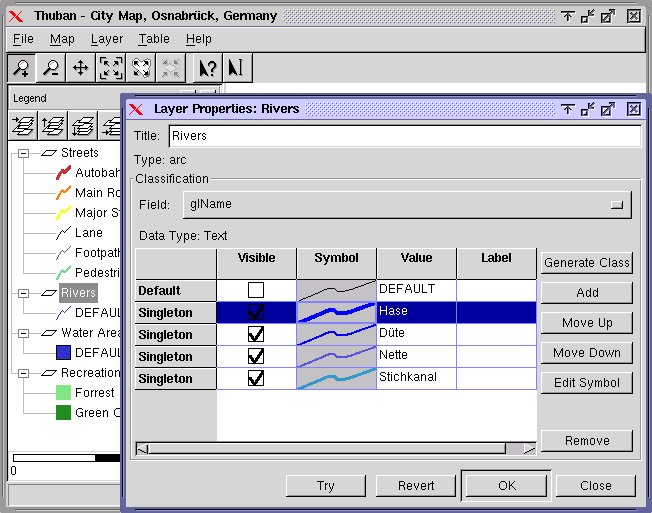Screen dimensions: 652x513
Task: Select the Identify shape tool
Action: 208,68
